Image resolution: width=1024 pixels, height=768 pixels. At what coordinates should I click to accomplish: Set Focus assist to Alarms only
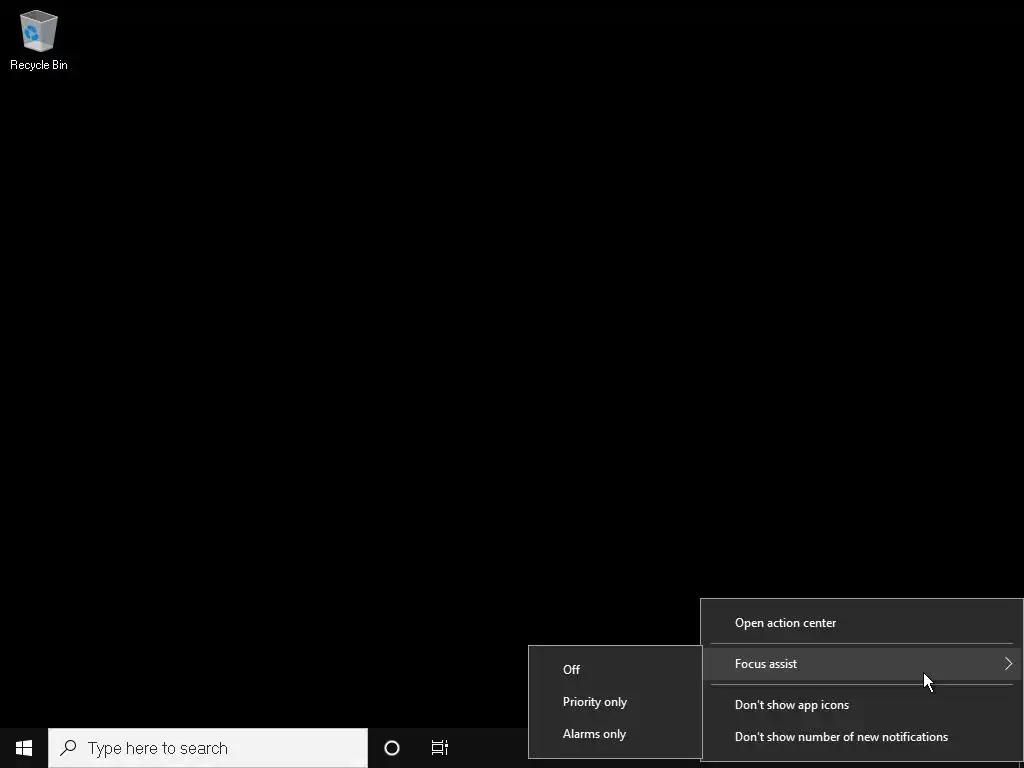click(615, 733)
